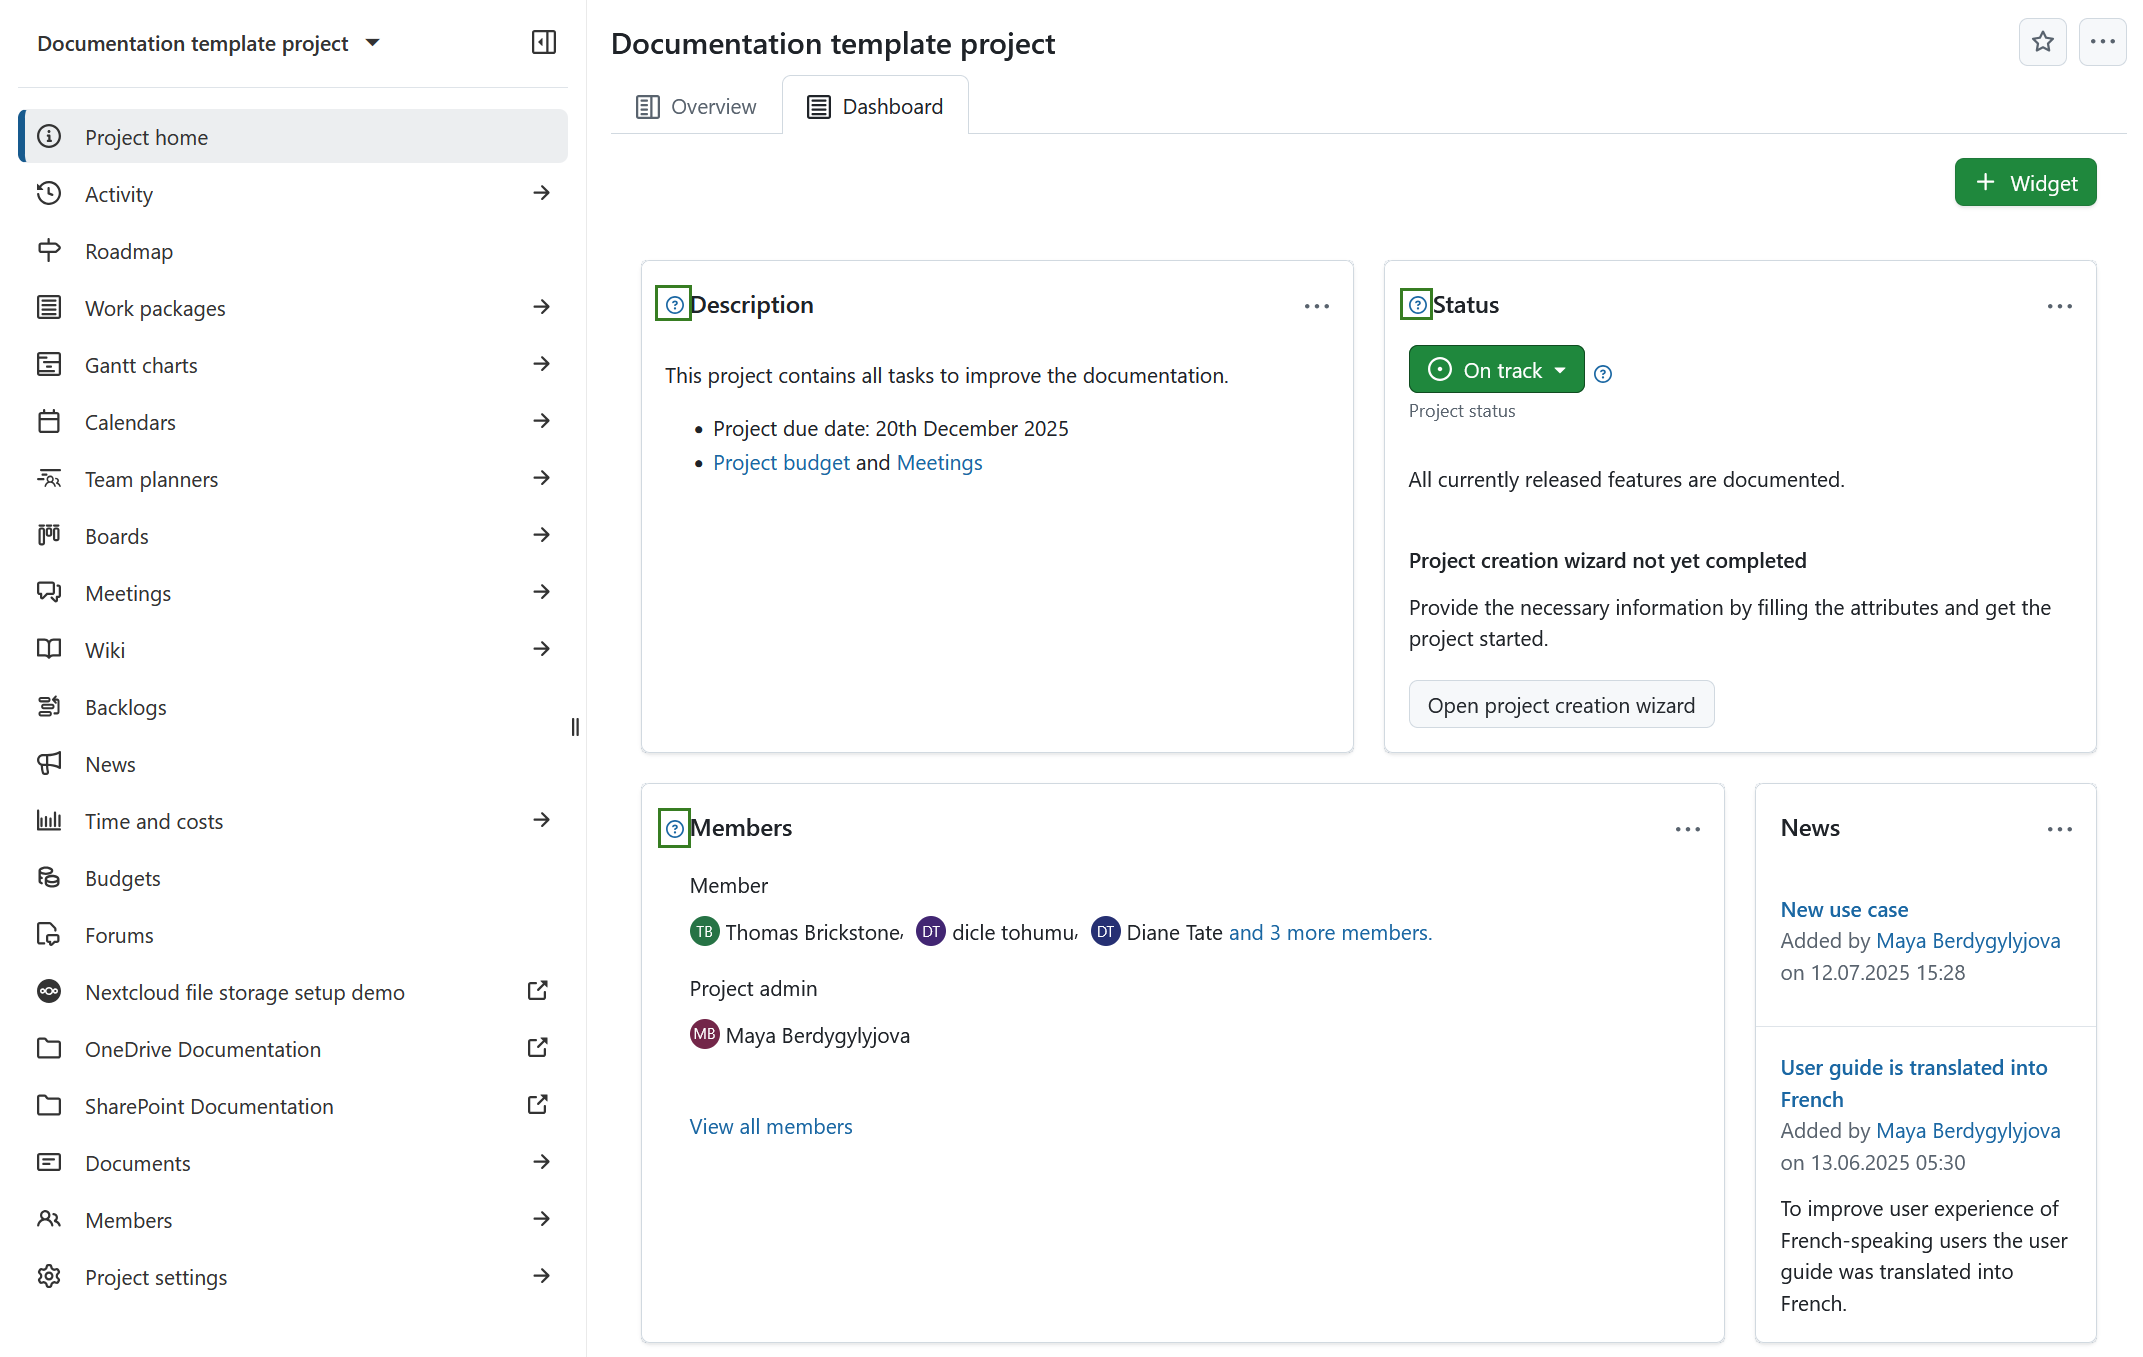Expand the Documentation template project selector
Screen dimensions: 2143x1357
(x=372, y=43)
